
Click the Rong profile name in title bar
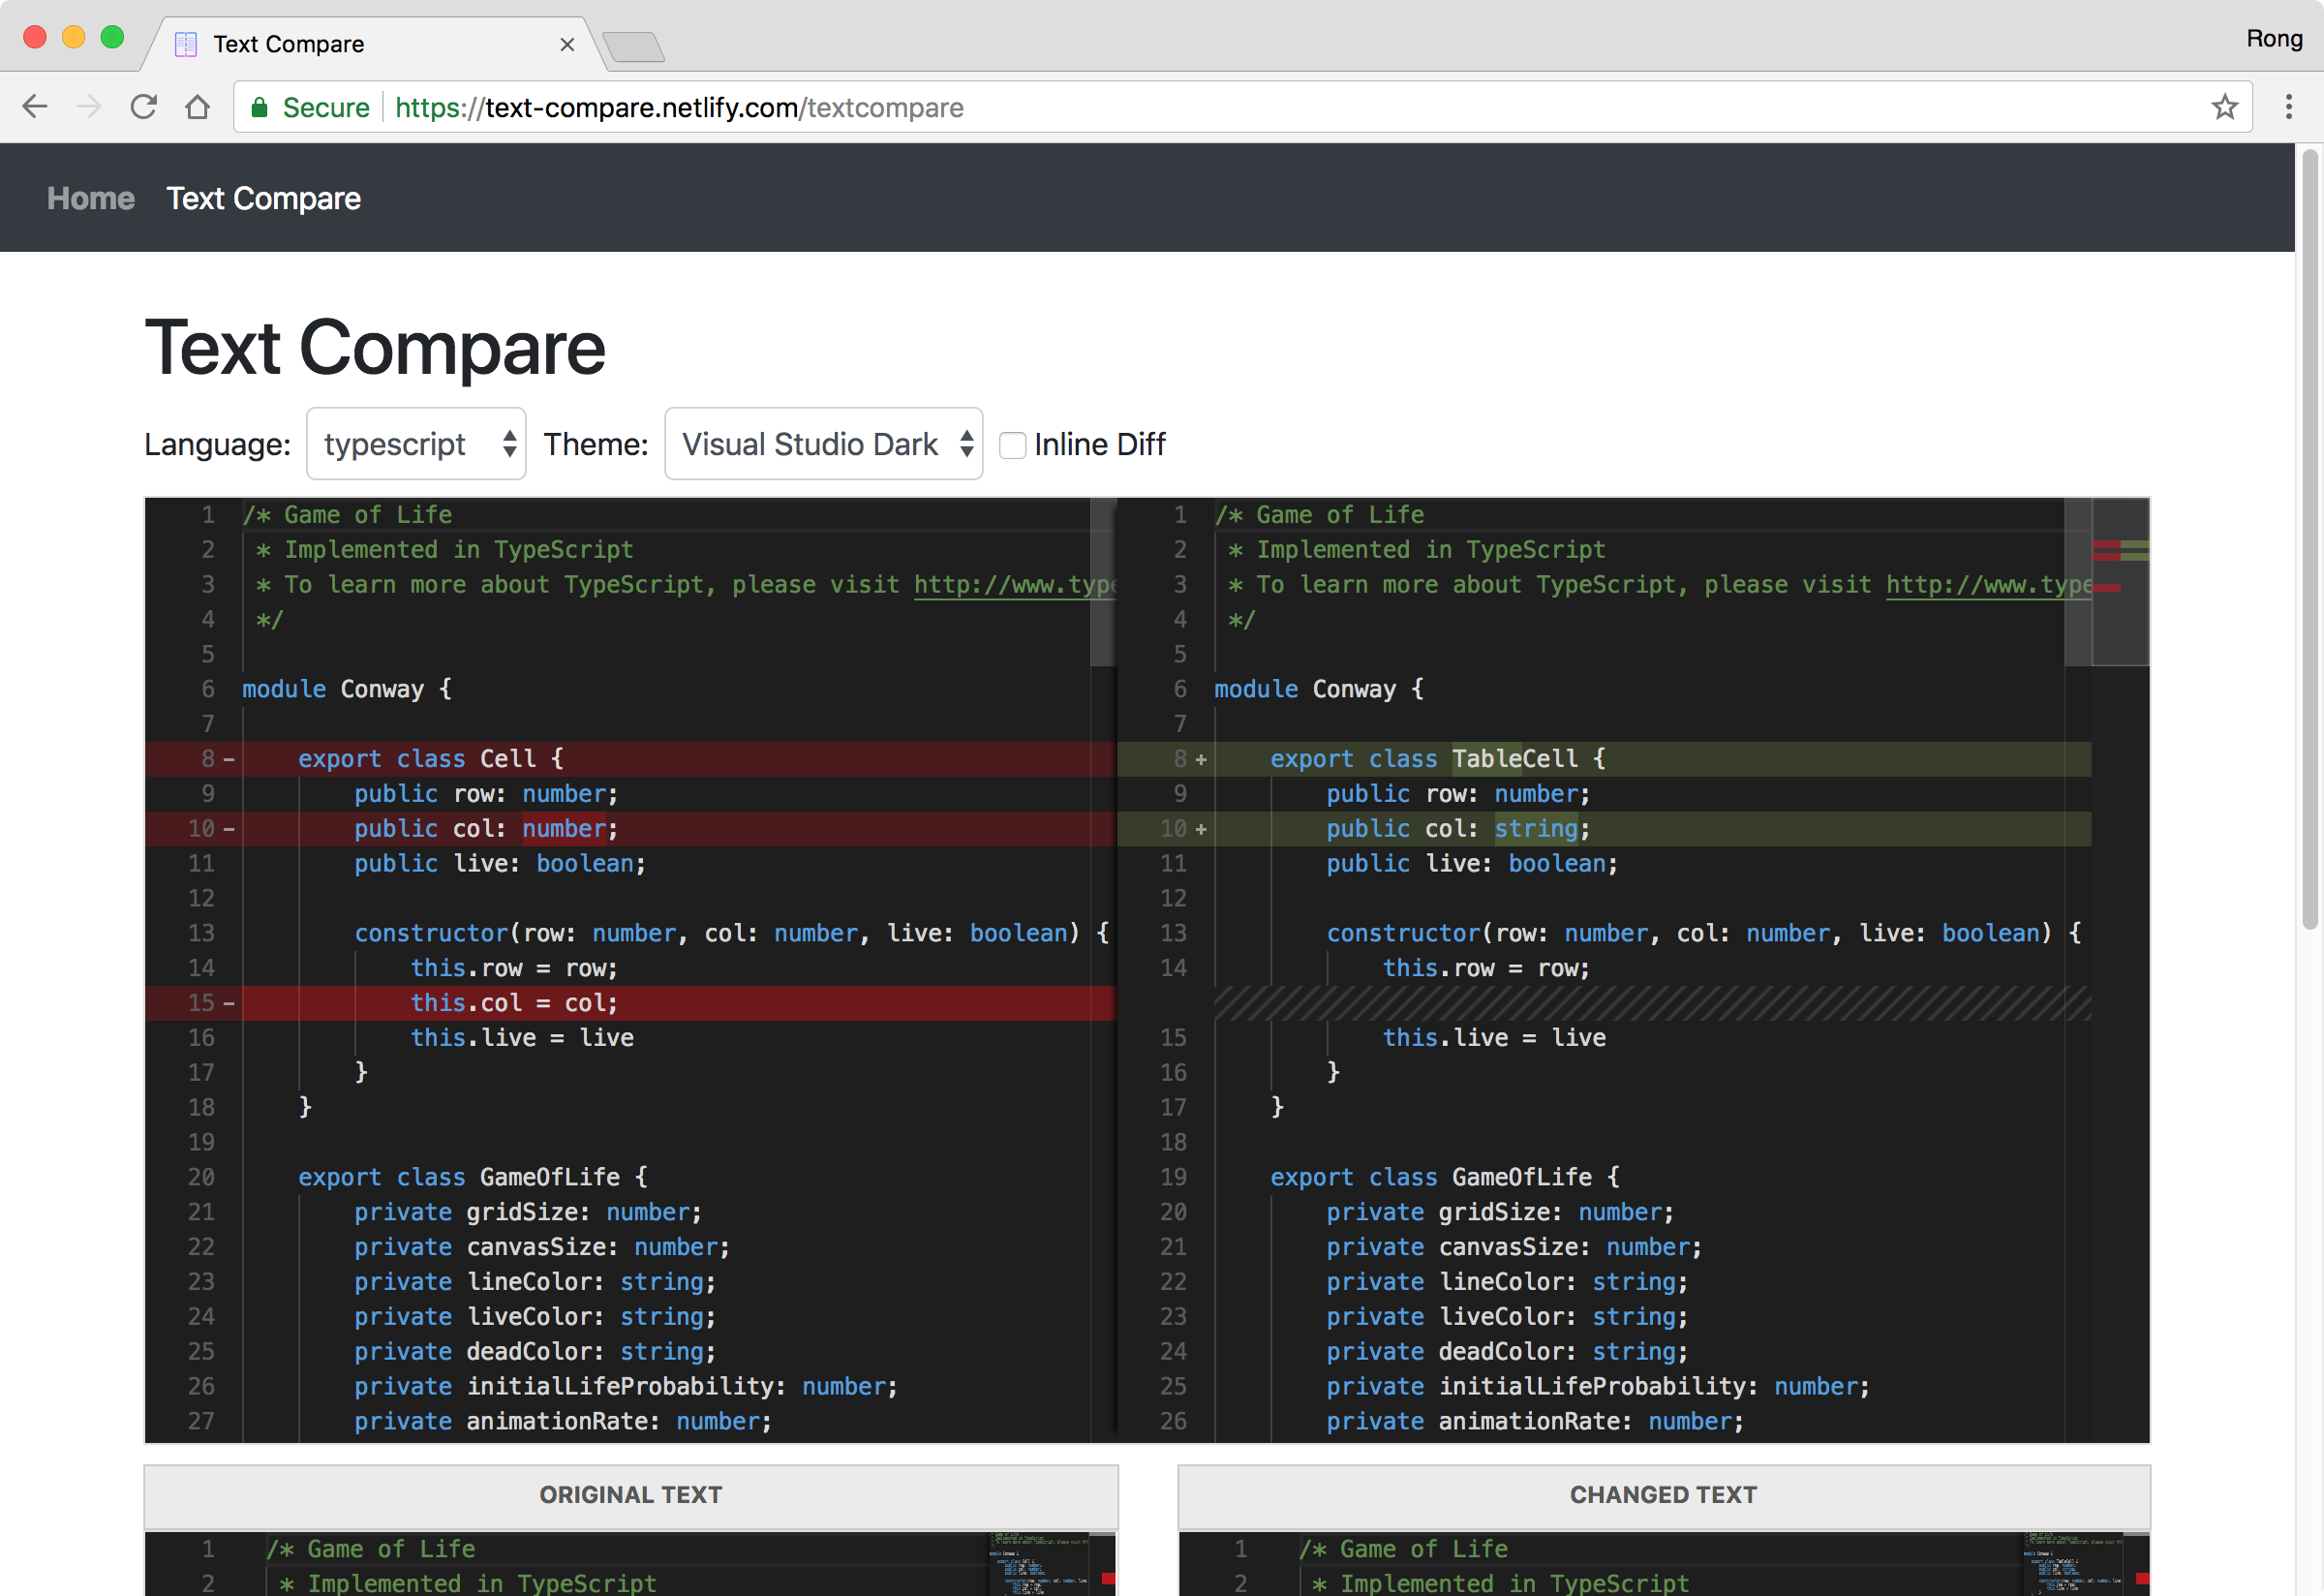tap(2274, 38)
